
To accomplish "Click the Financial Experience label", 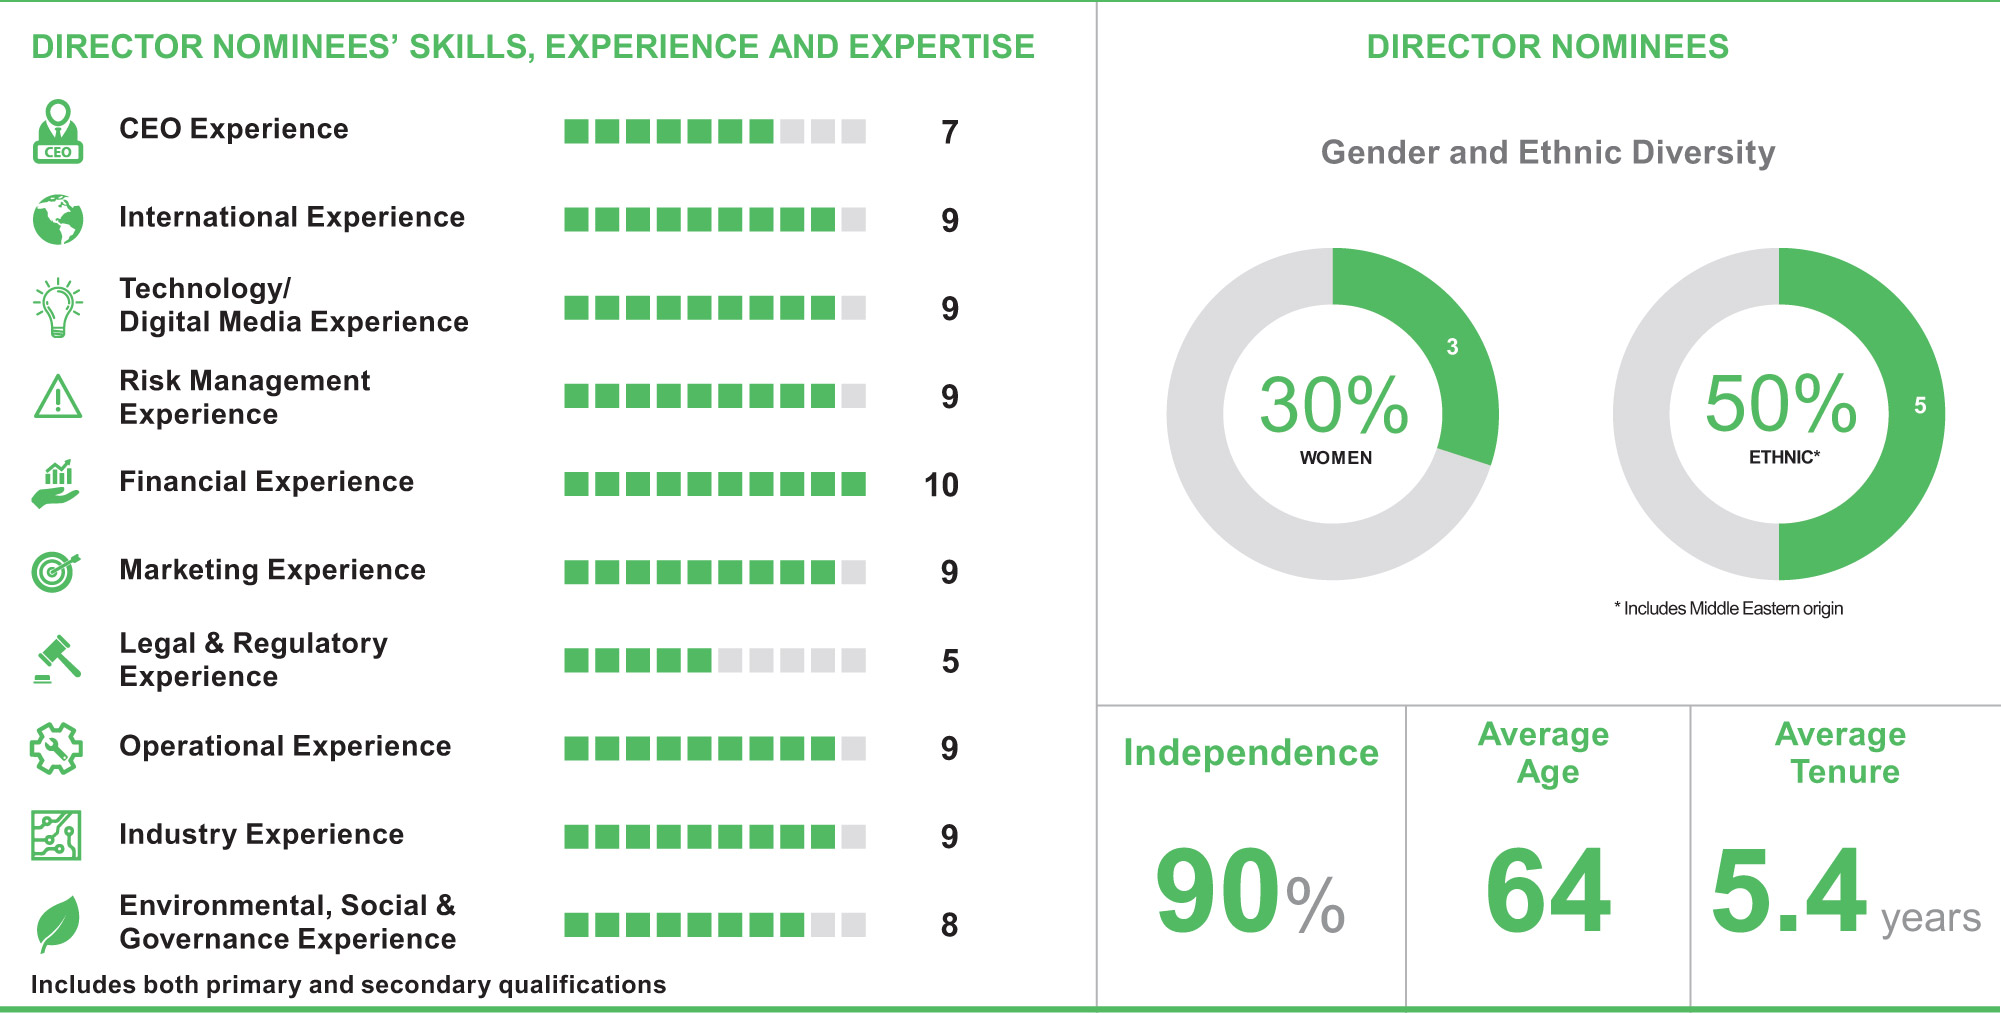I will (266, 482).
